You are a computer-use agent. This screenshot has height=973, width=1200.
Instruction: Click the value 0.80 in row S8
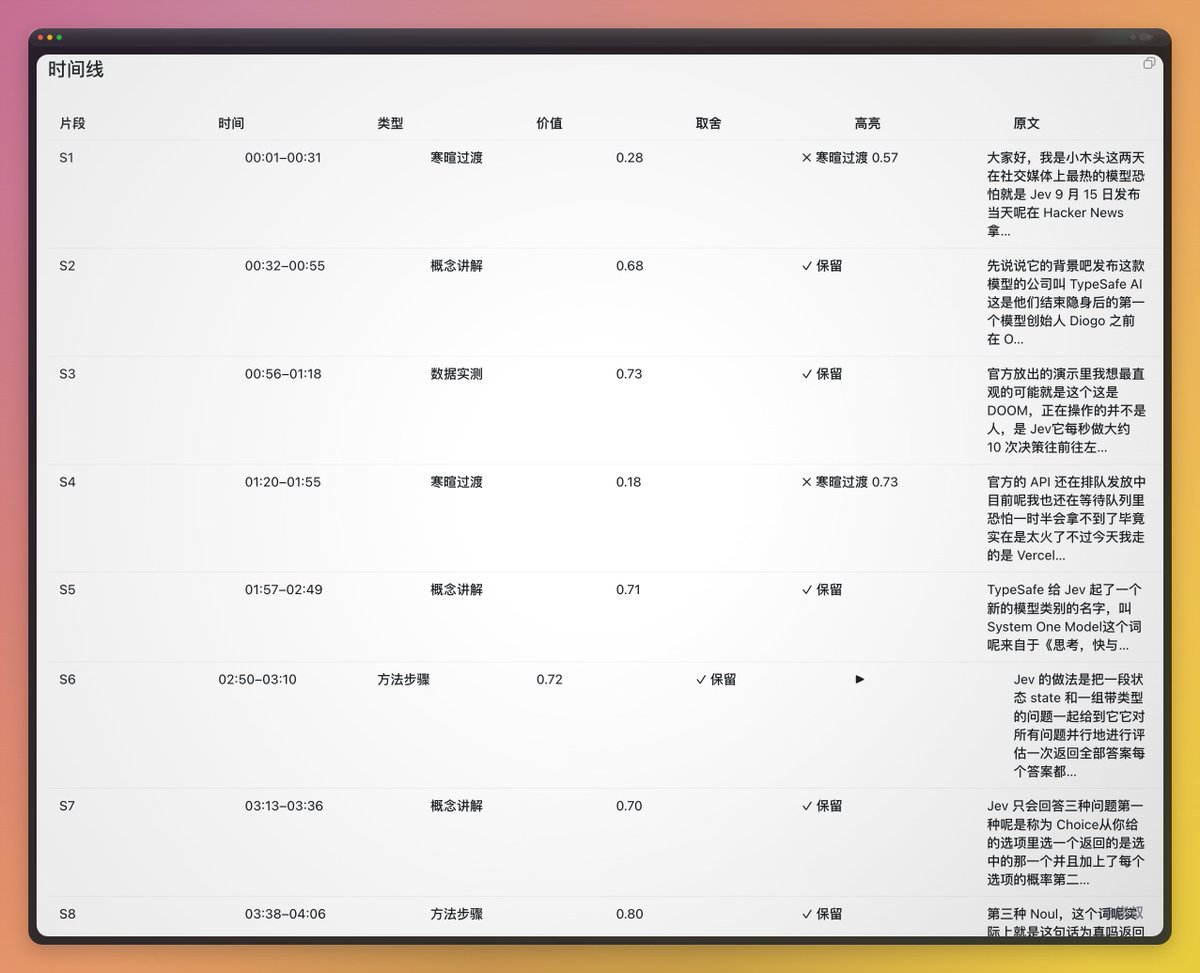pos(629,914)
